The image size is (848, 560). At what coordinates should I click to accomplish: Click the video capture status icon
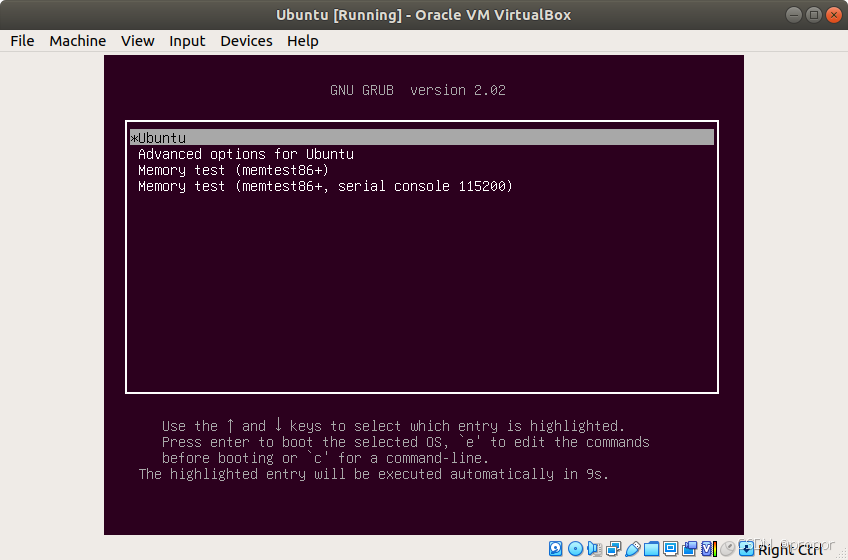pyautogui.click(x=690, y=549)
